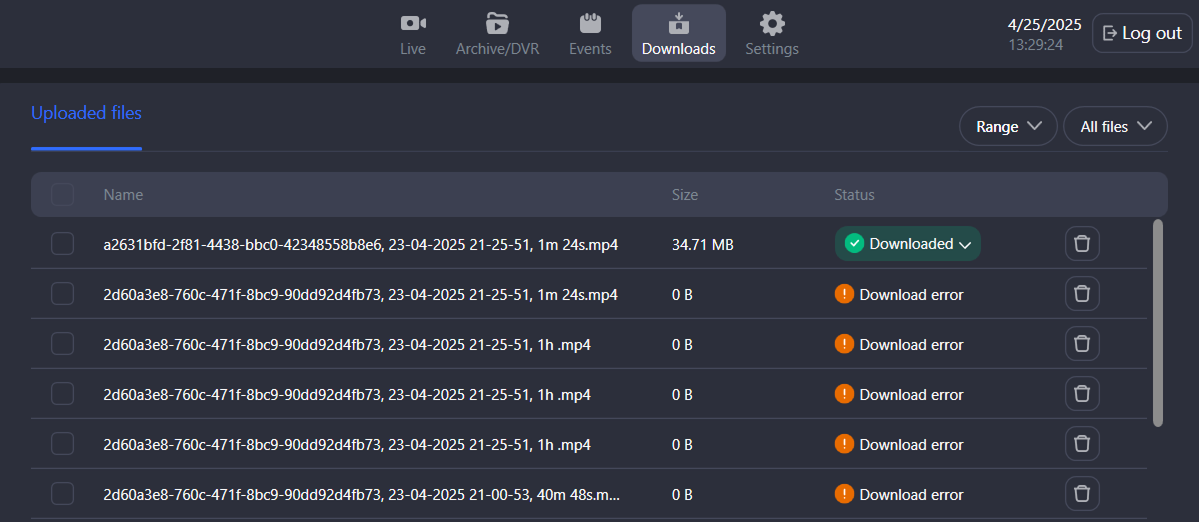Click the file list vertical scrollbar

click(1158, 322)
